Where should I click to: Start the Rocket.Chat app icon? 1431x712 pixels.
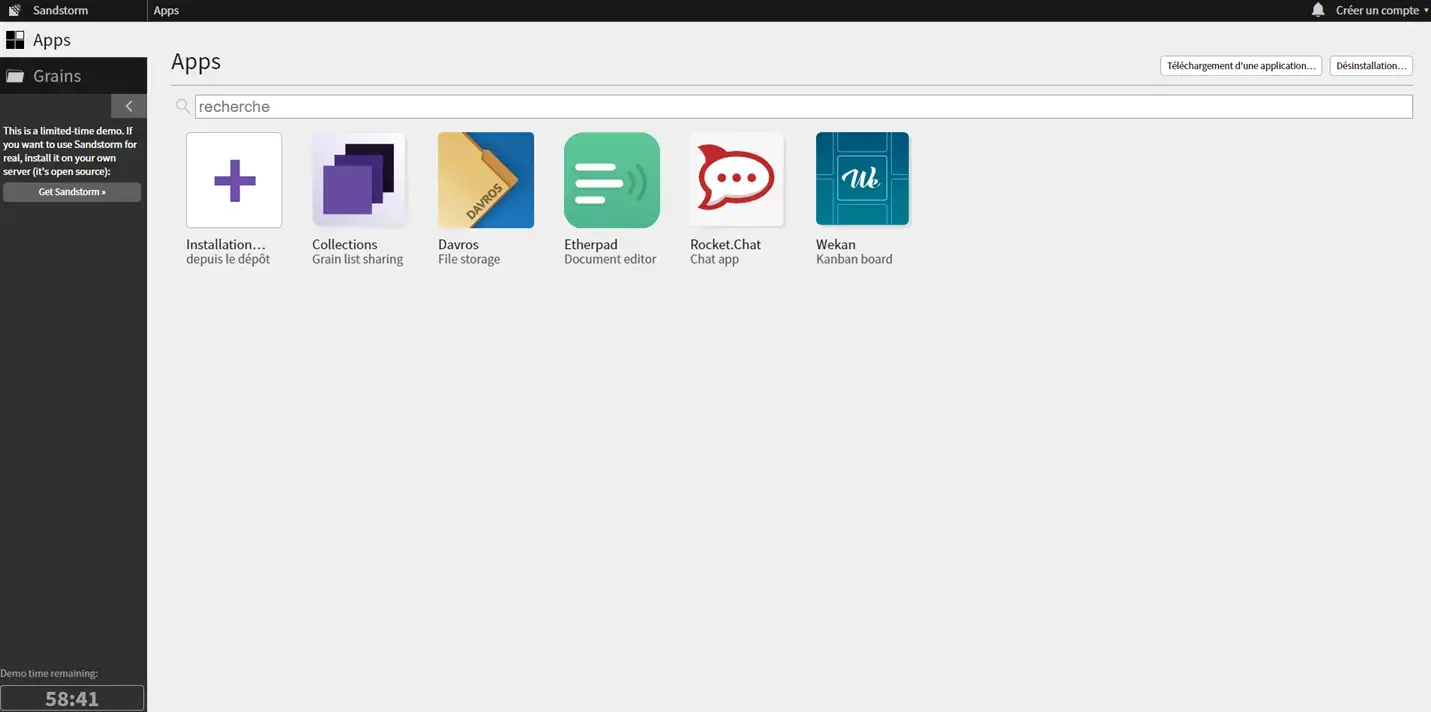[737, 180]
